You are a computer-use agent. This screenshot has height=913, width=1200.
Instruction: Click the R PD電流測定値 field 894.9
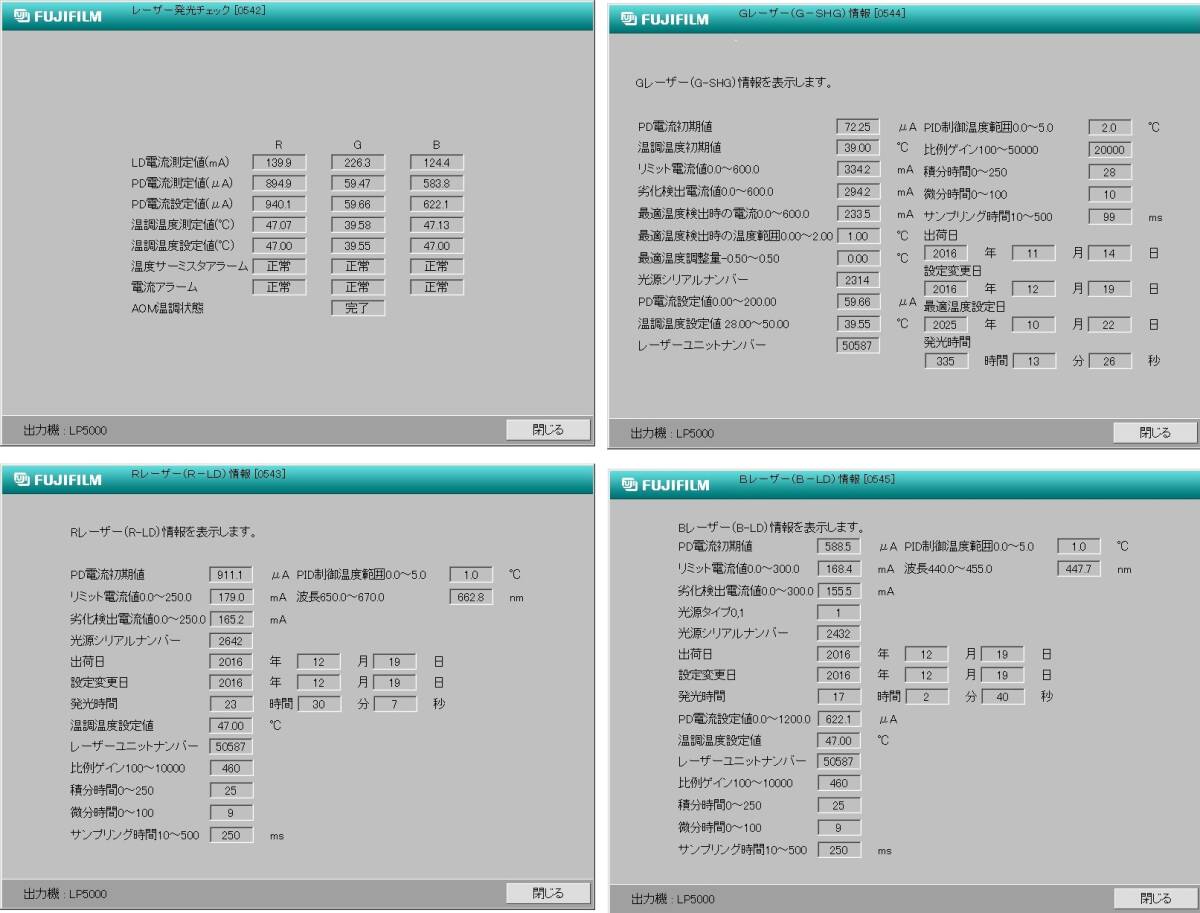click(x=278, y=183)
